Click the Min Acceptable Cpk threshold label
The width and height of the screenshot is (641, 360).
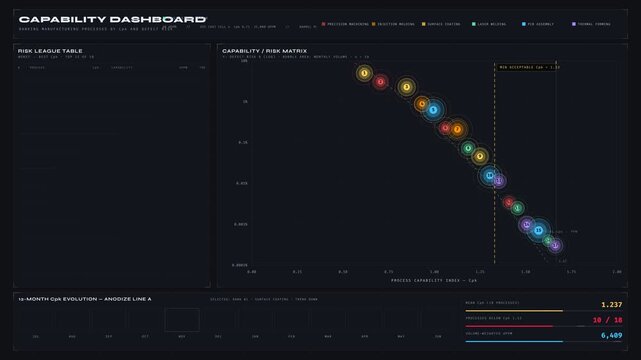pos(527,67)
